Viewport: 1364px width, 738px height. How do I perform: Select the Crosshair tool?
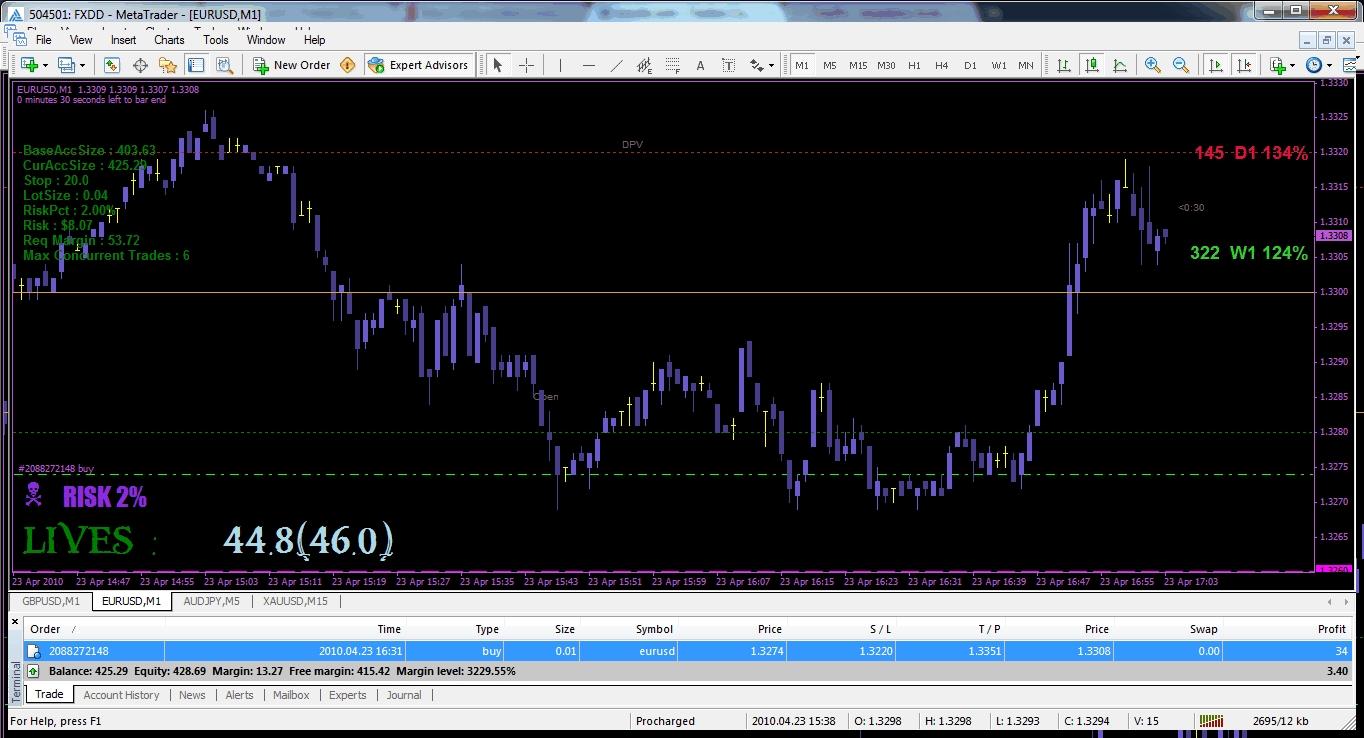click(526, 65)
